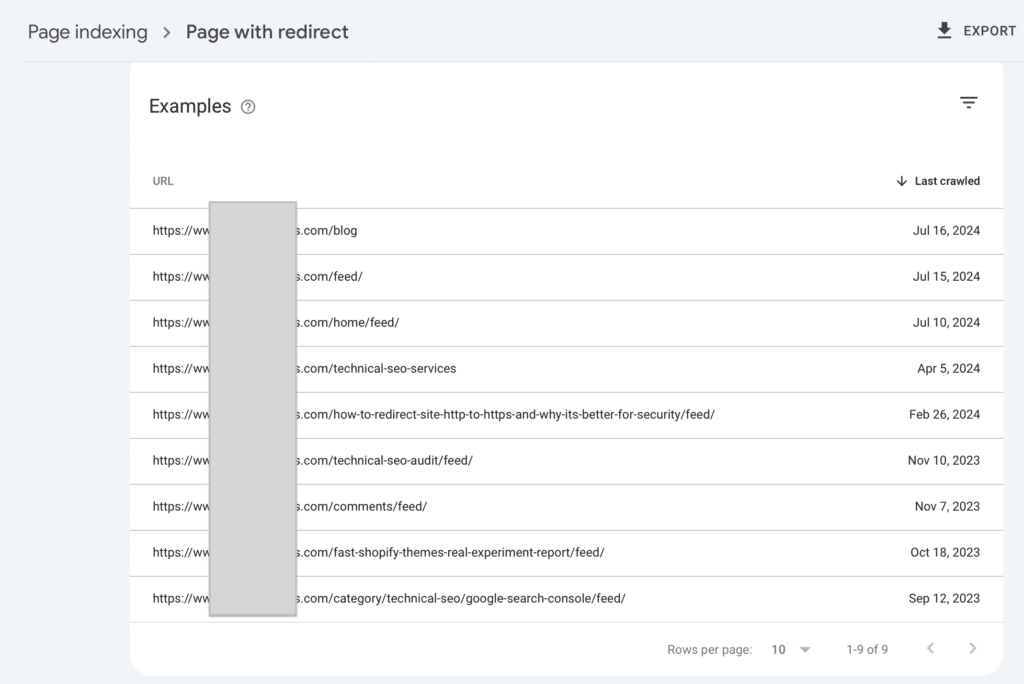Click the Jul 16, 2024 crawl date
Image resolution: width=1024 pixels, height=684 pixels.
946,231
